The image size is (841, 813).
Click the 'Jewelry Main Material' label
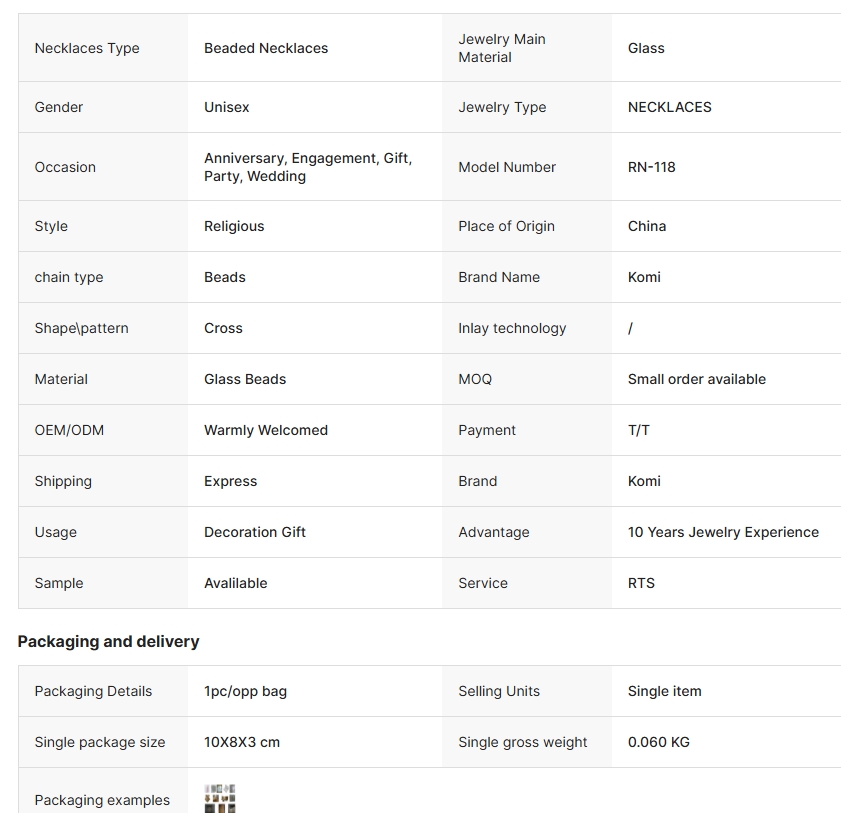pos(502,48)
